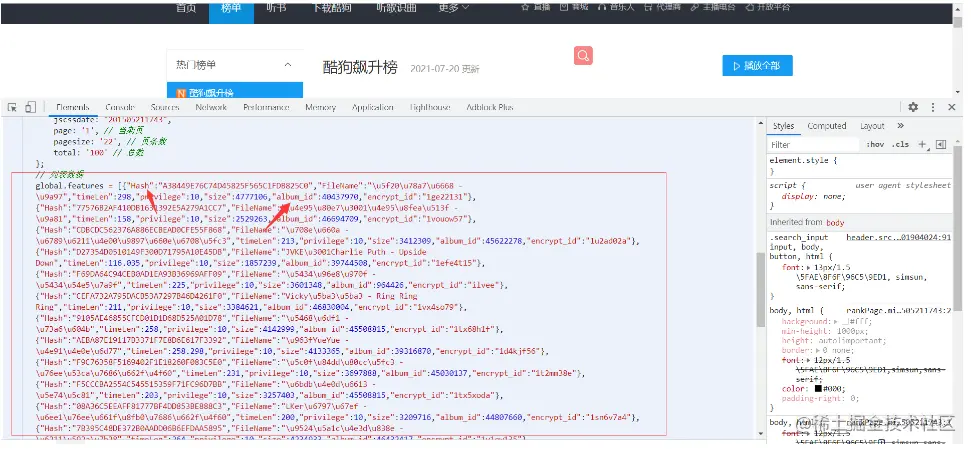Show more sidebar tabs with » chevron
Image resolution: width=971 pixels, height=449 pixels.
[900, 126]
